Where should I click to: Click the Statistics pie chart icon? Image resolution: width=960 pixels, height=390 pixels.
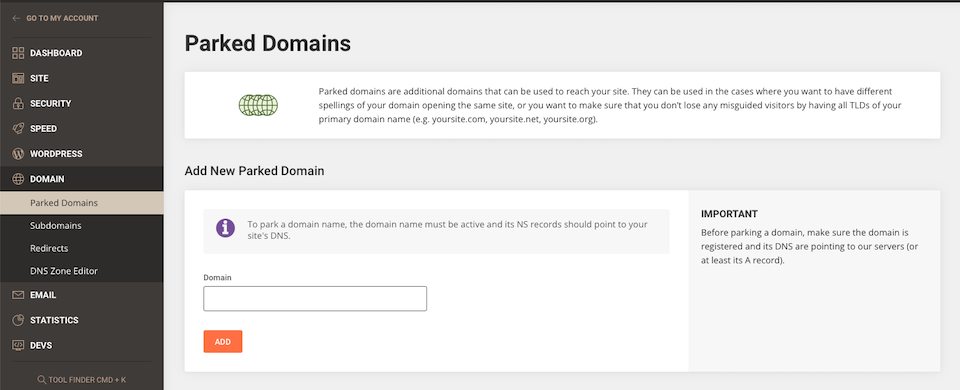click(x=18, y=320)
